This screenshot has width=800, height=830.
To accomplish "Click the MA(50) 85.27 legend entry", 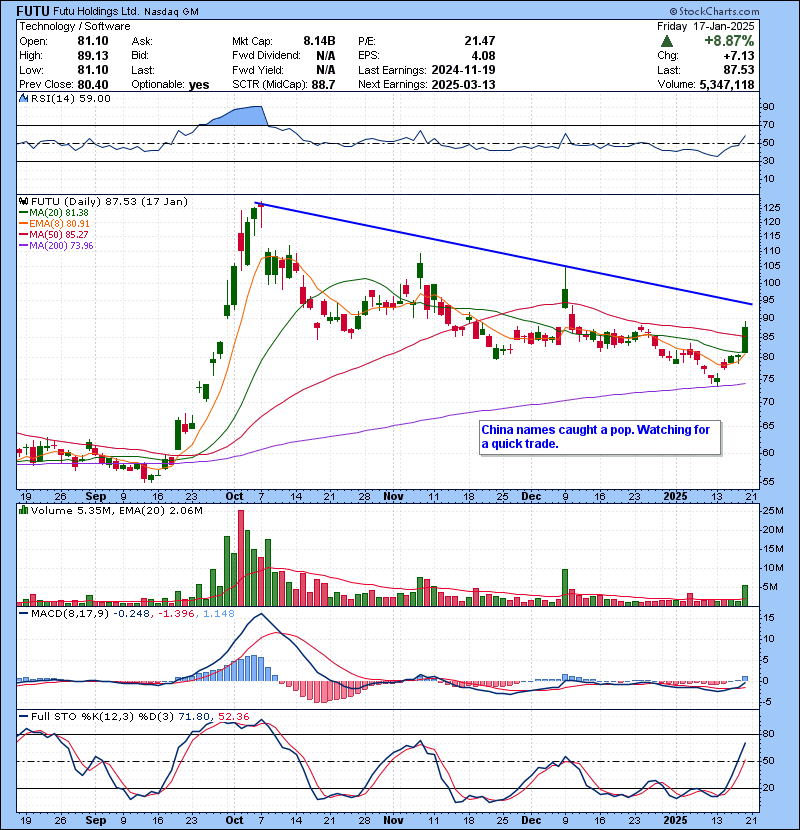I will tap(53, 234).
